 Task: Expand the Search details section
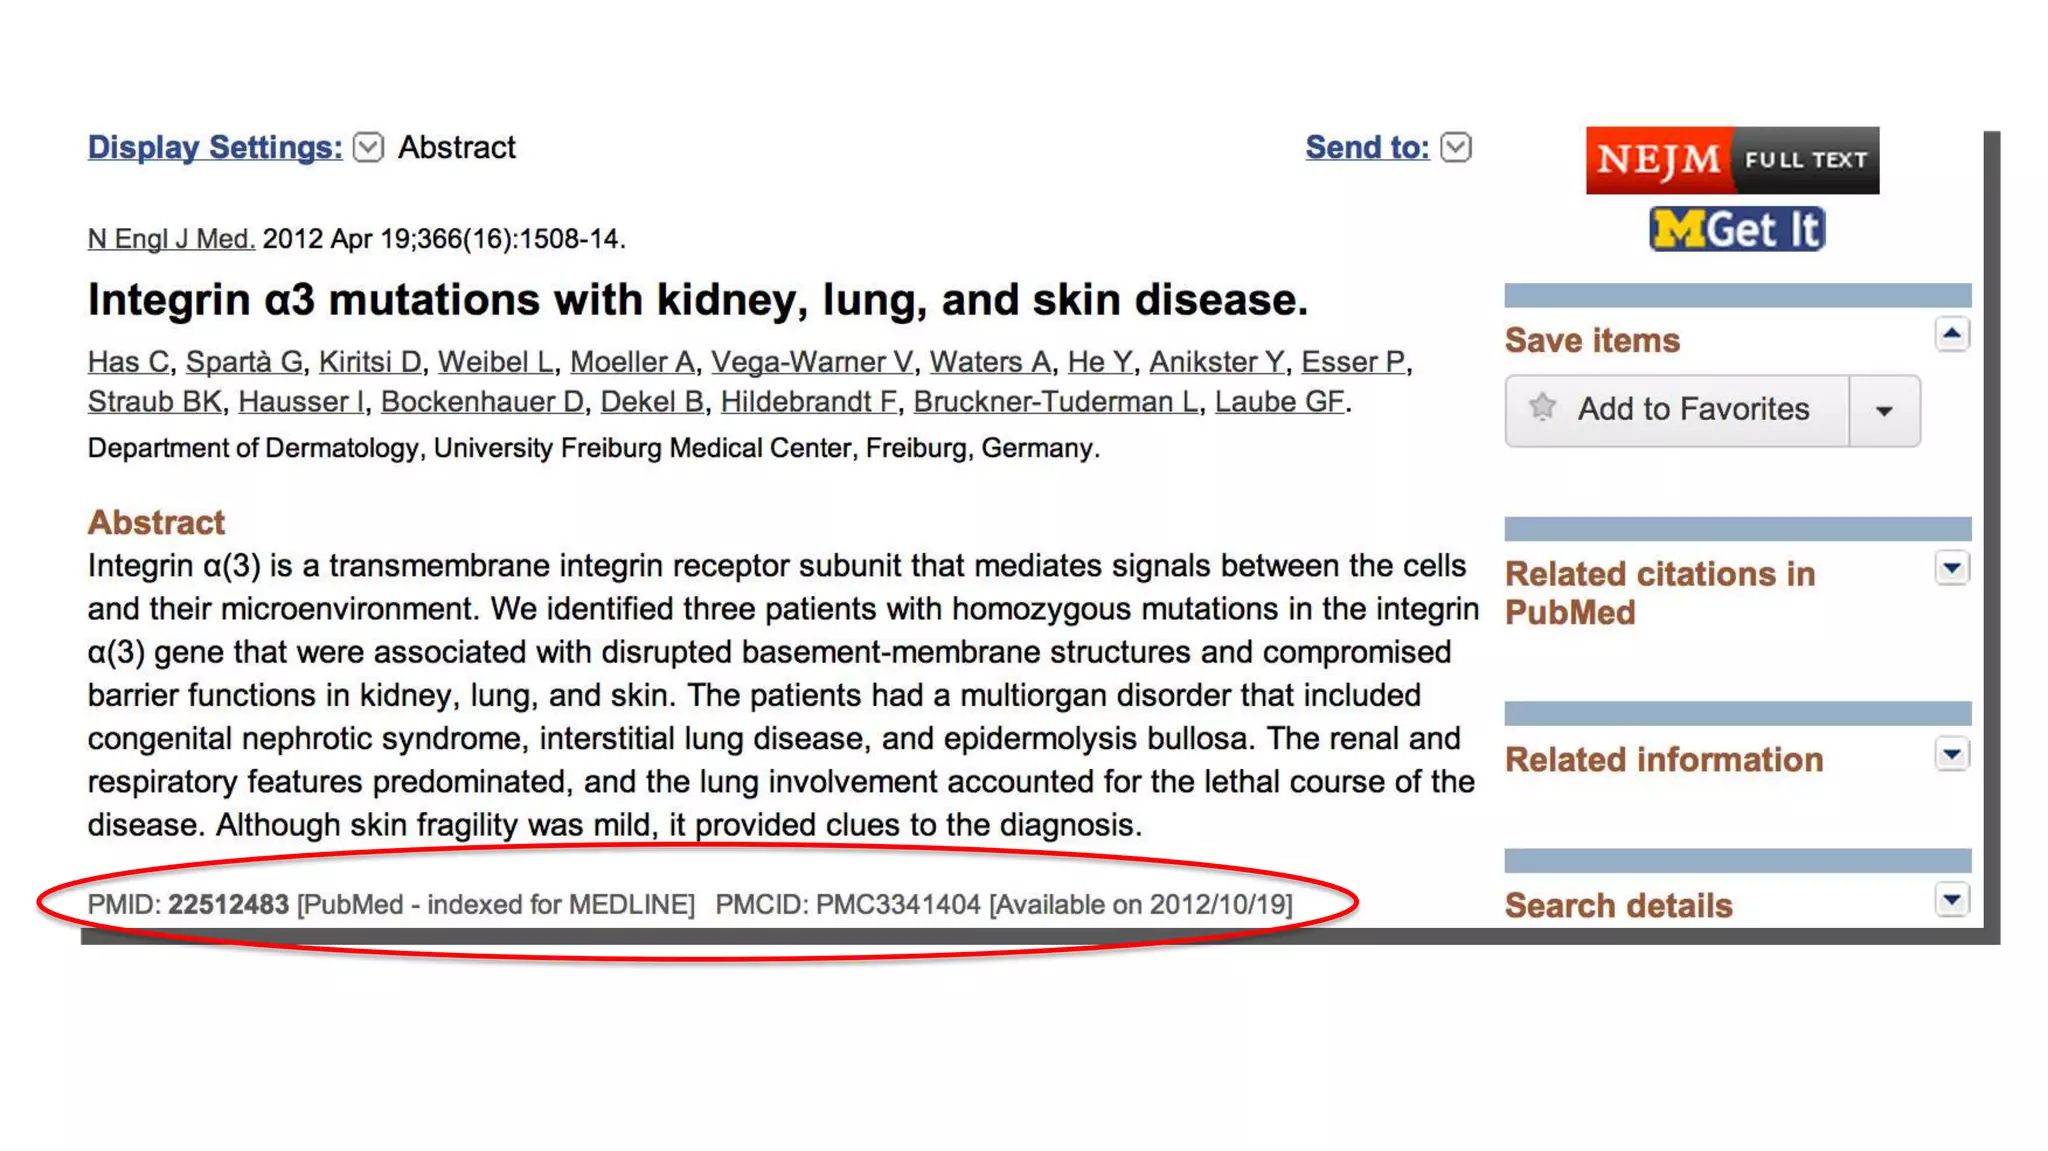pos(1951,901)
